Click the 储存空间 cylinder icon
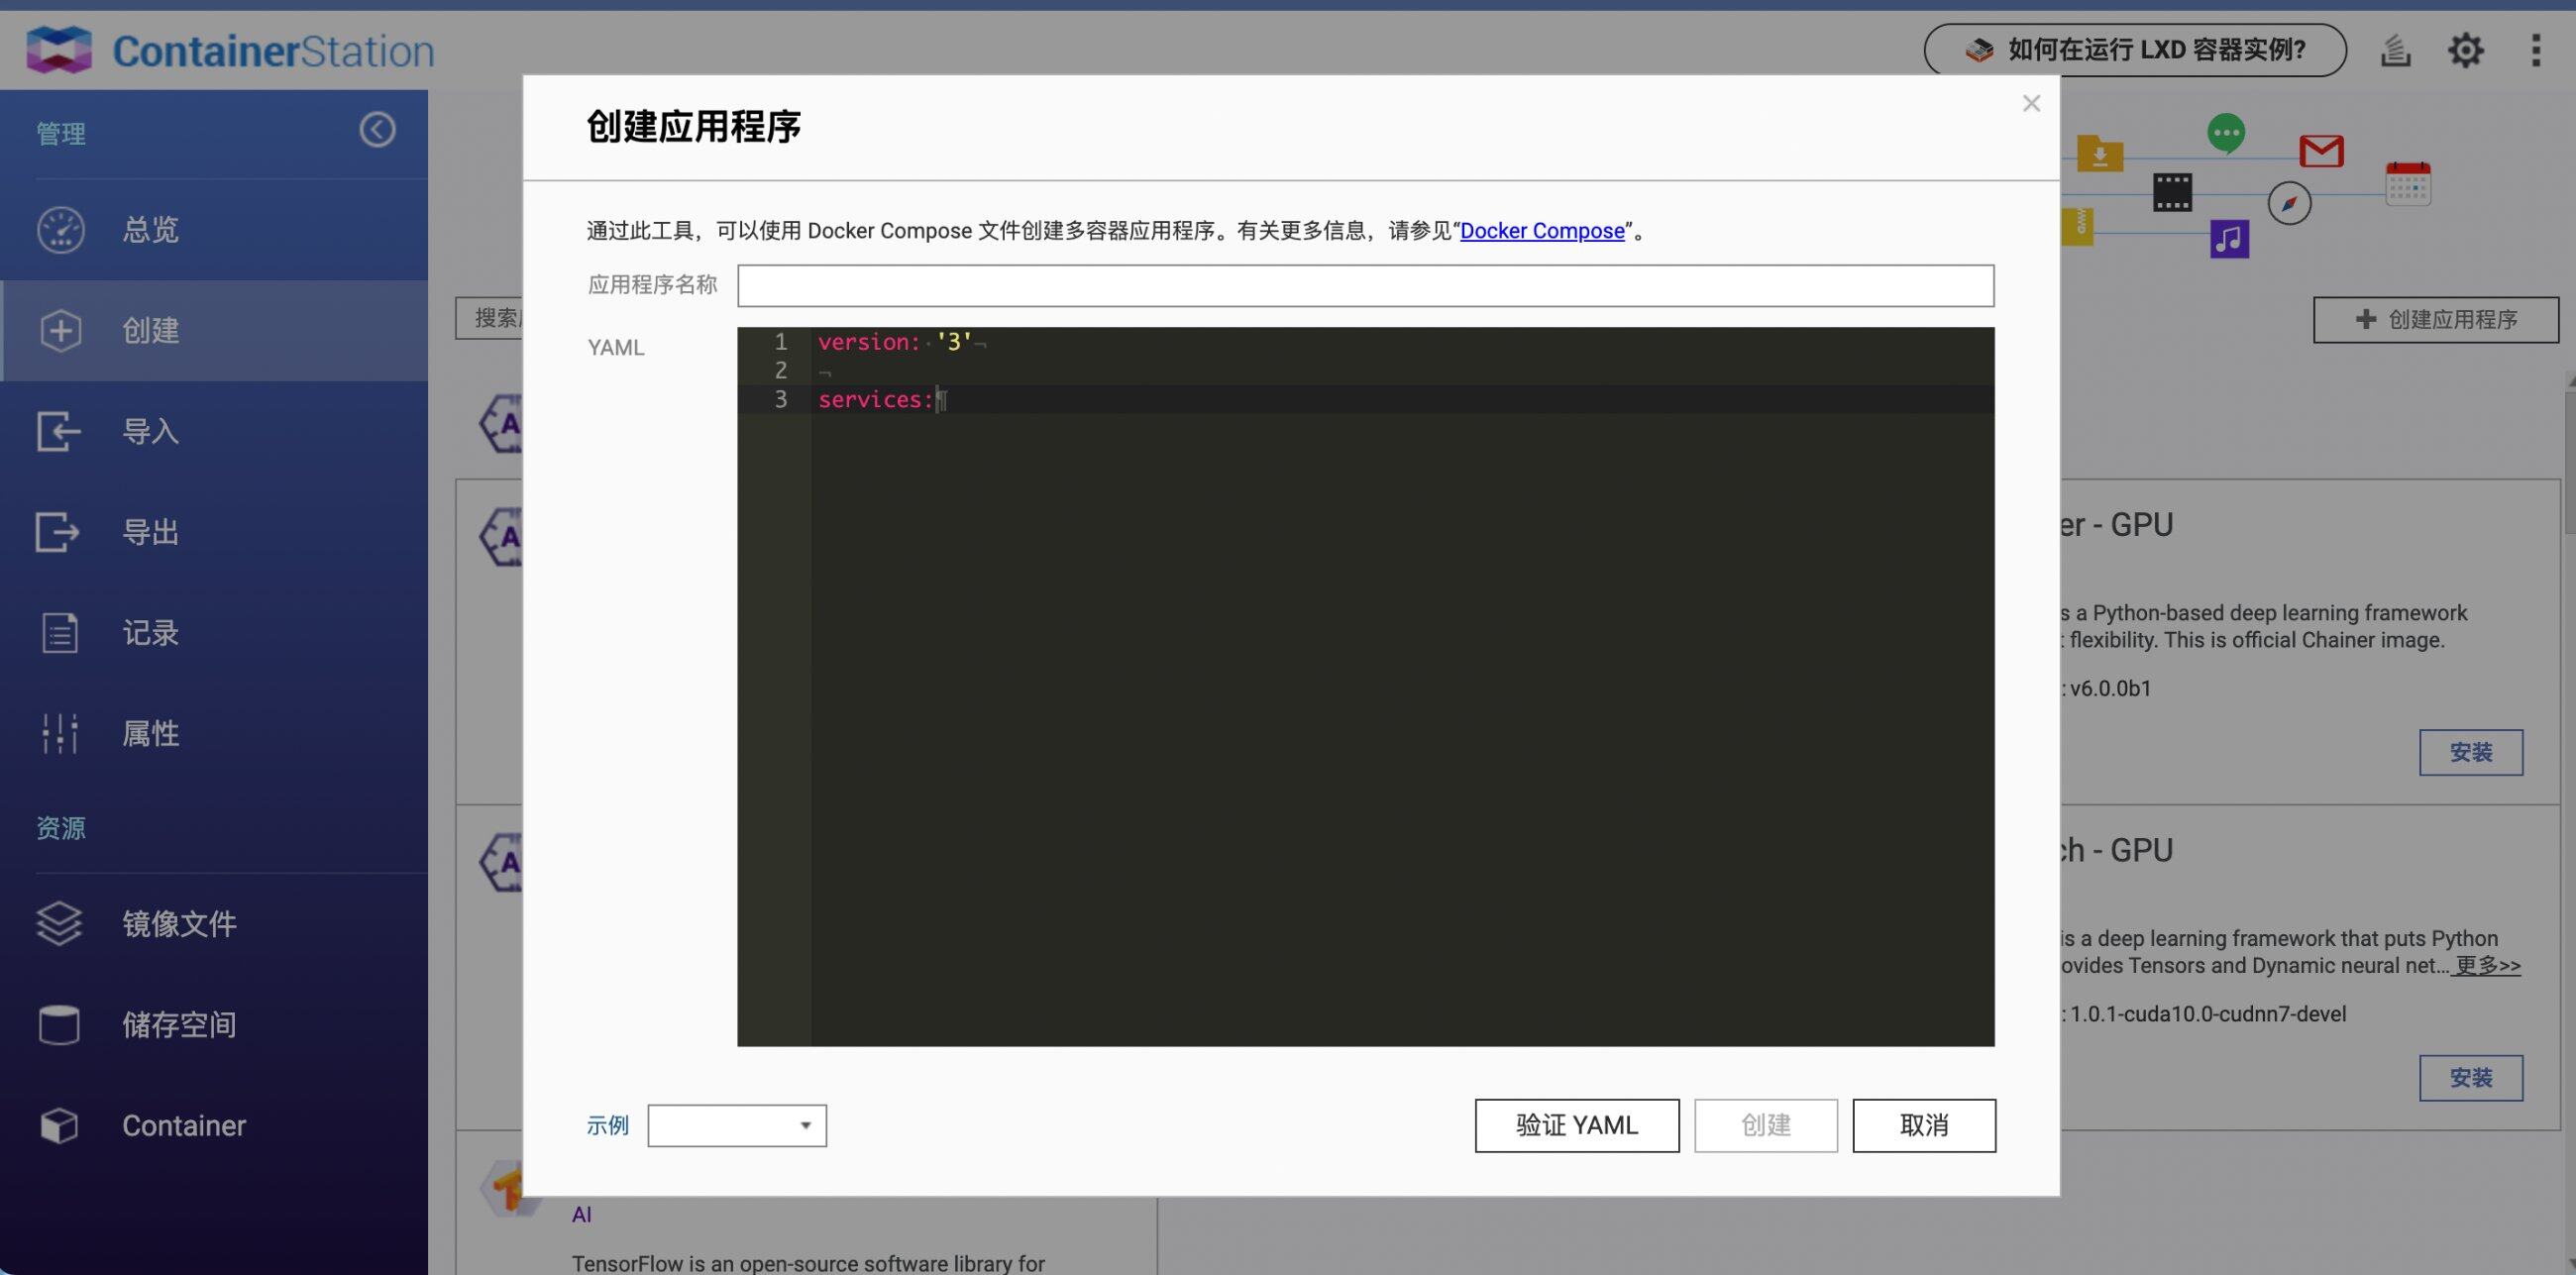 click(x=59, y=1025)
